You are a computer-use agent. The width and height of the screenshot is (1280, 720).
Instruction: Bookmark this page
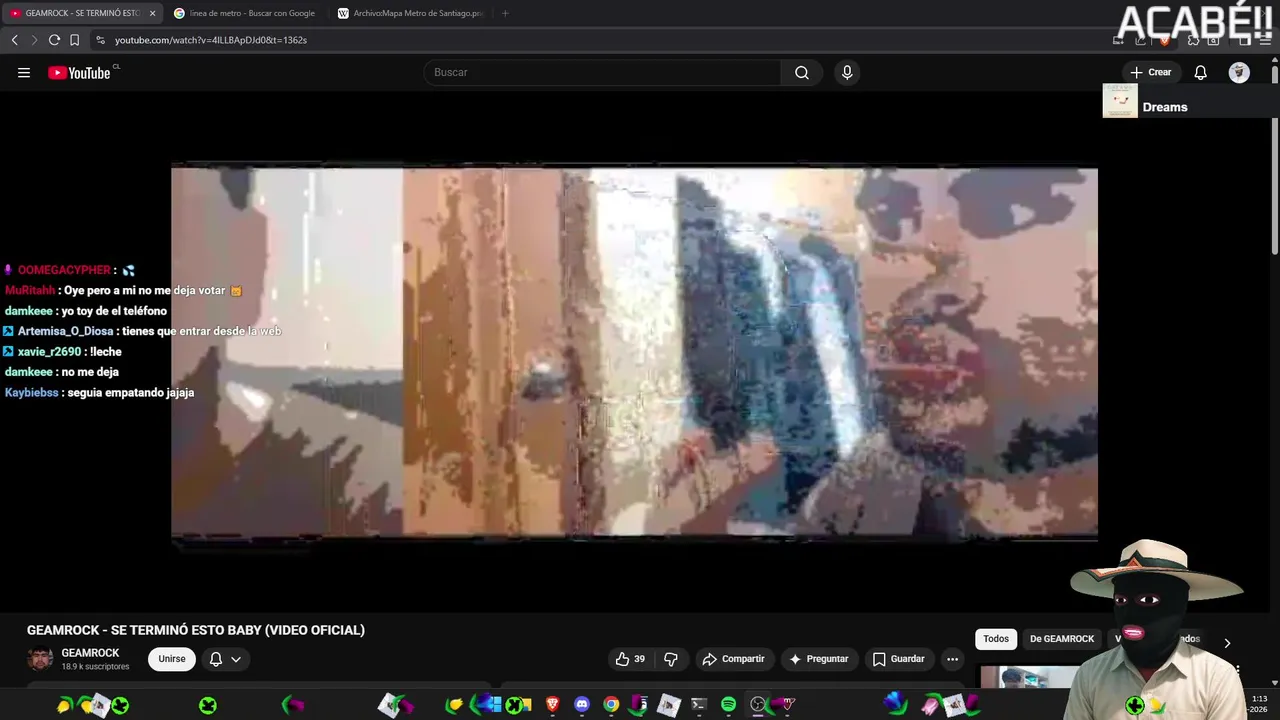74,40
